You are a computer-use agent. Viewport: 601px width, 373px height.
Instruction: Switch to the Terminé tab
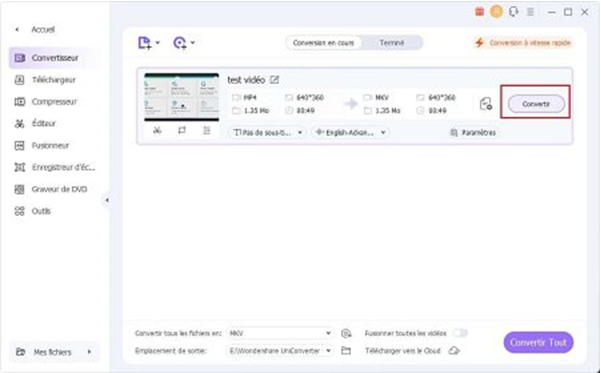point(391,43)
